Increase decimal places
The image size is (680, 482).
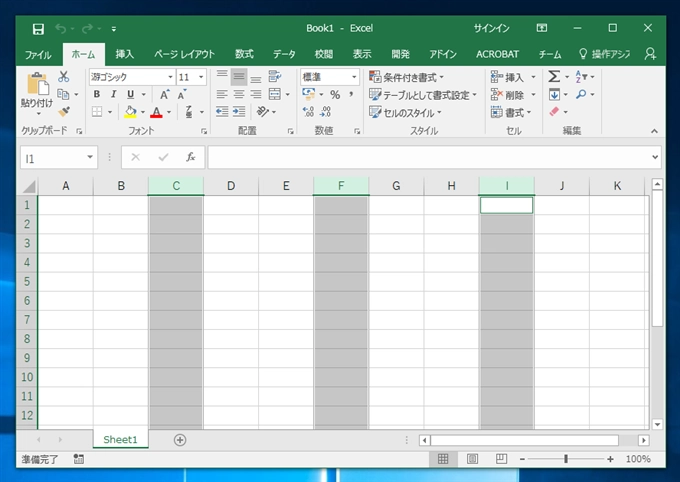tap(308, 112)
